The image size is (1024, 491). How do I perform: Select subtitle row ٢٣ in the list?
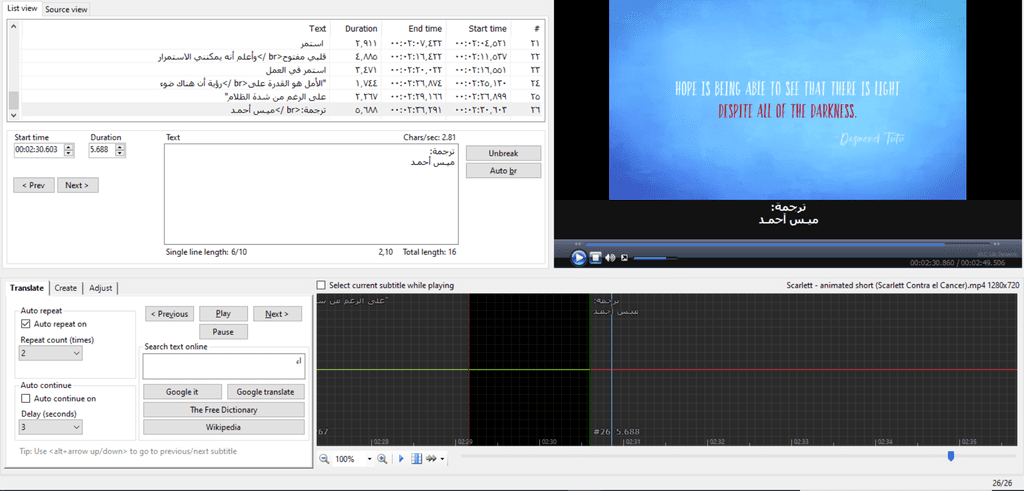tap(283, 70)
